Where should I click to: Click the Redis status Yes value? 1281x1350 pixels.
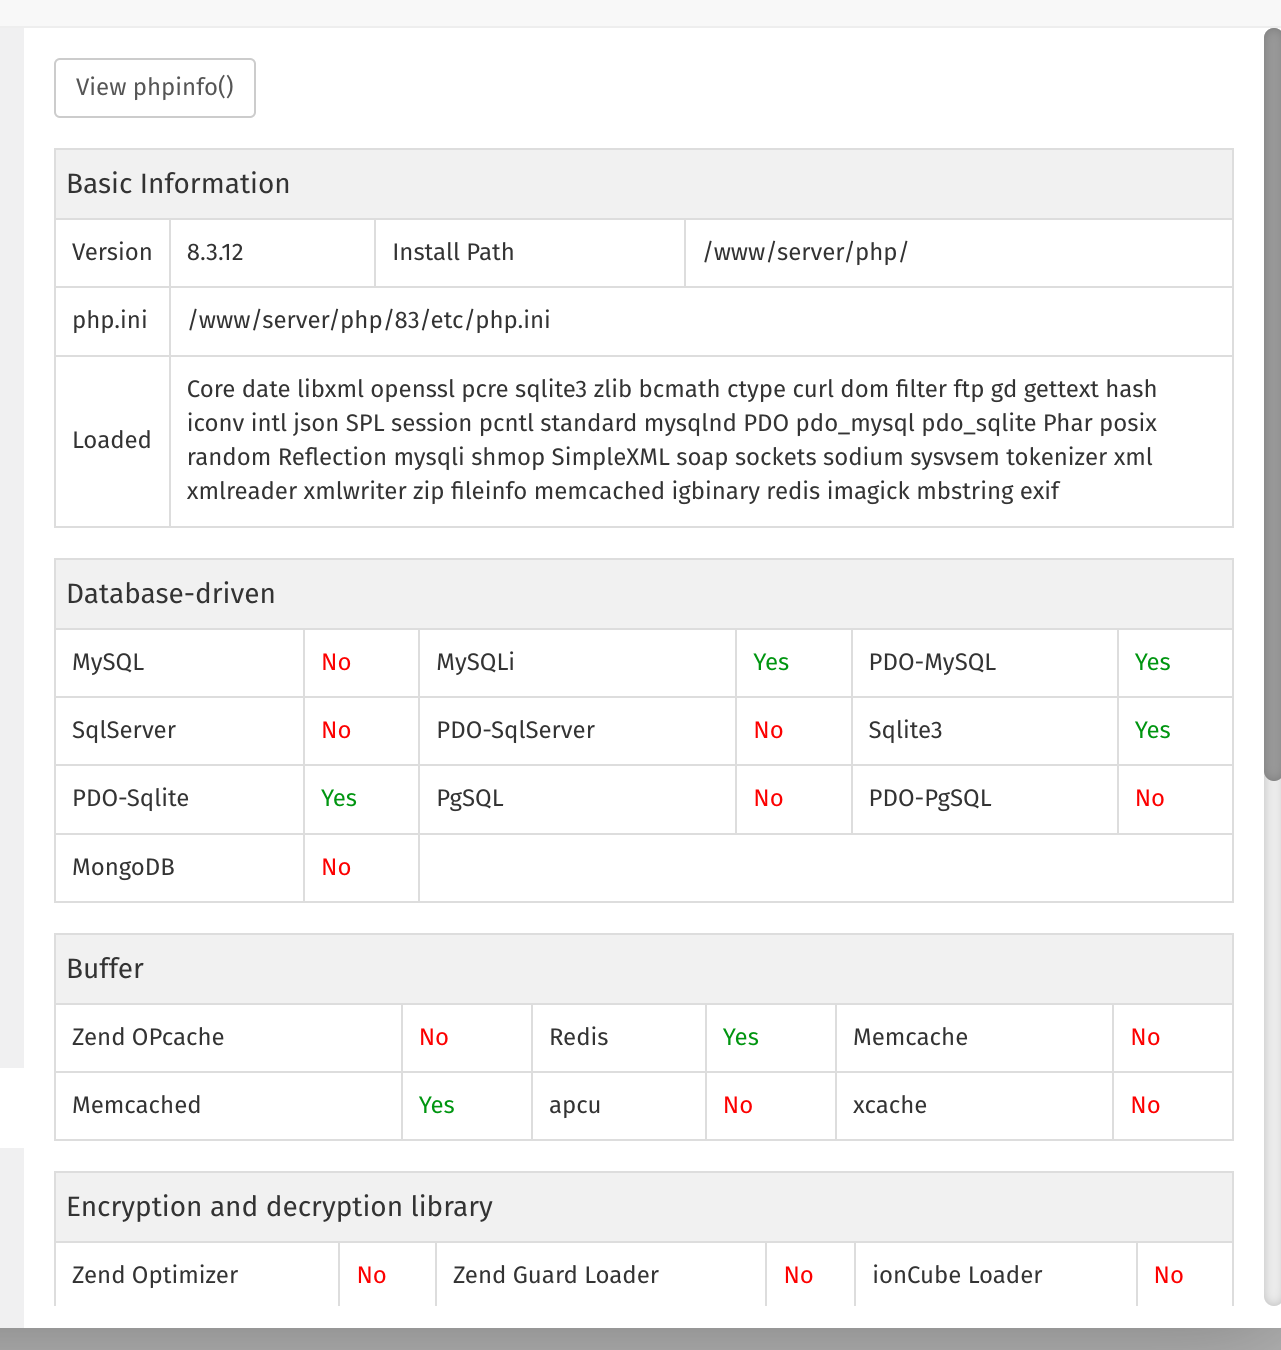tap(741, 1037)
